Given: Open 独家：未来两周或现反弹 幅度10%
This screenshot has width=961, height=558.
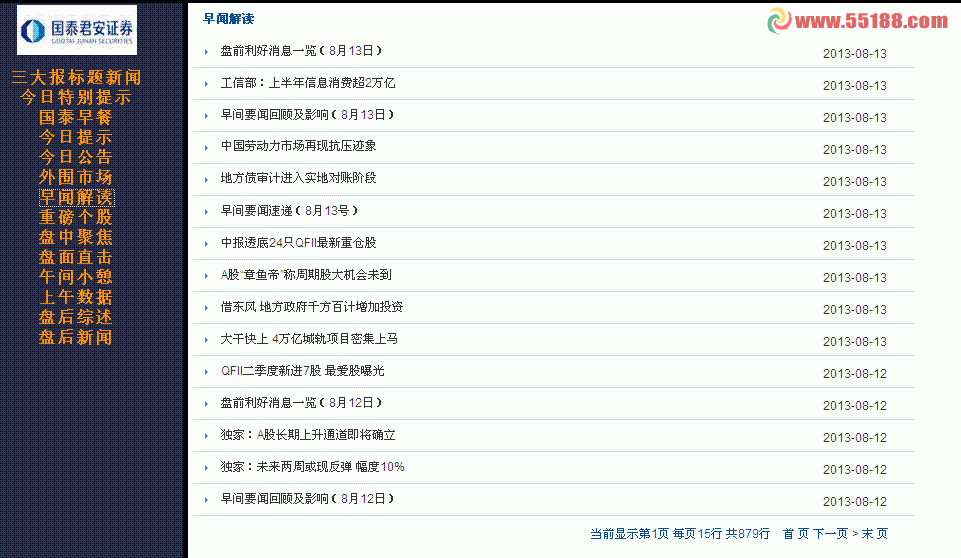Looking at the screenshot, I should pyautogui.click(x=313, y=467).
